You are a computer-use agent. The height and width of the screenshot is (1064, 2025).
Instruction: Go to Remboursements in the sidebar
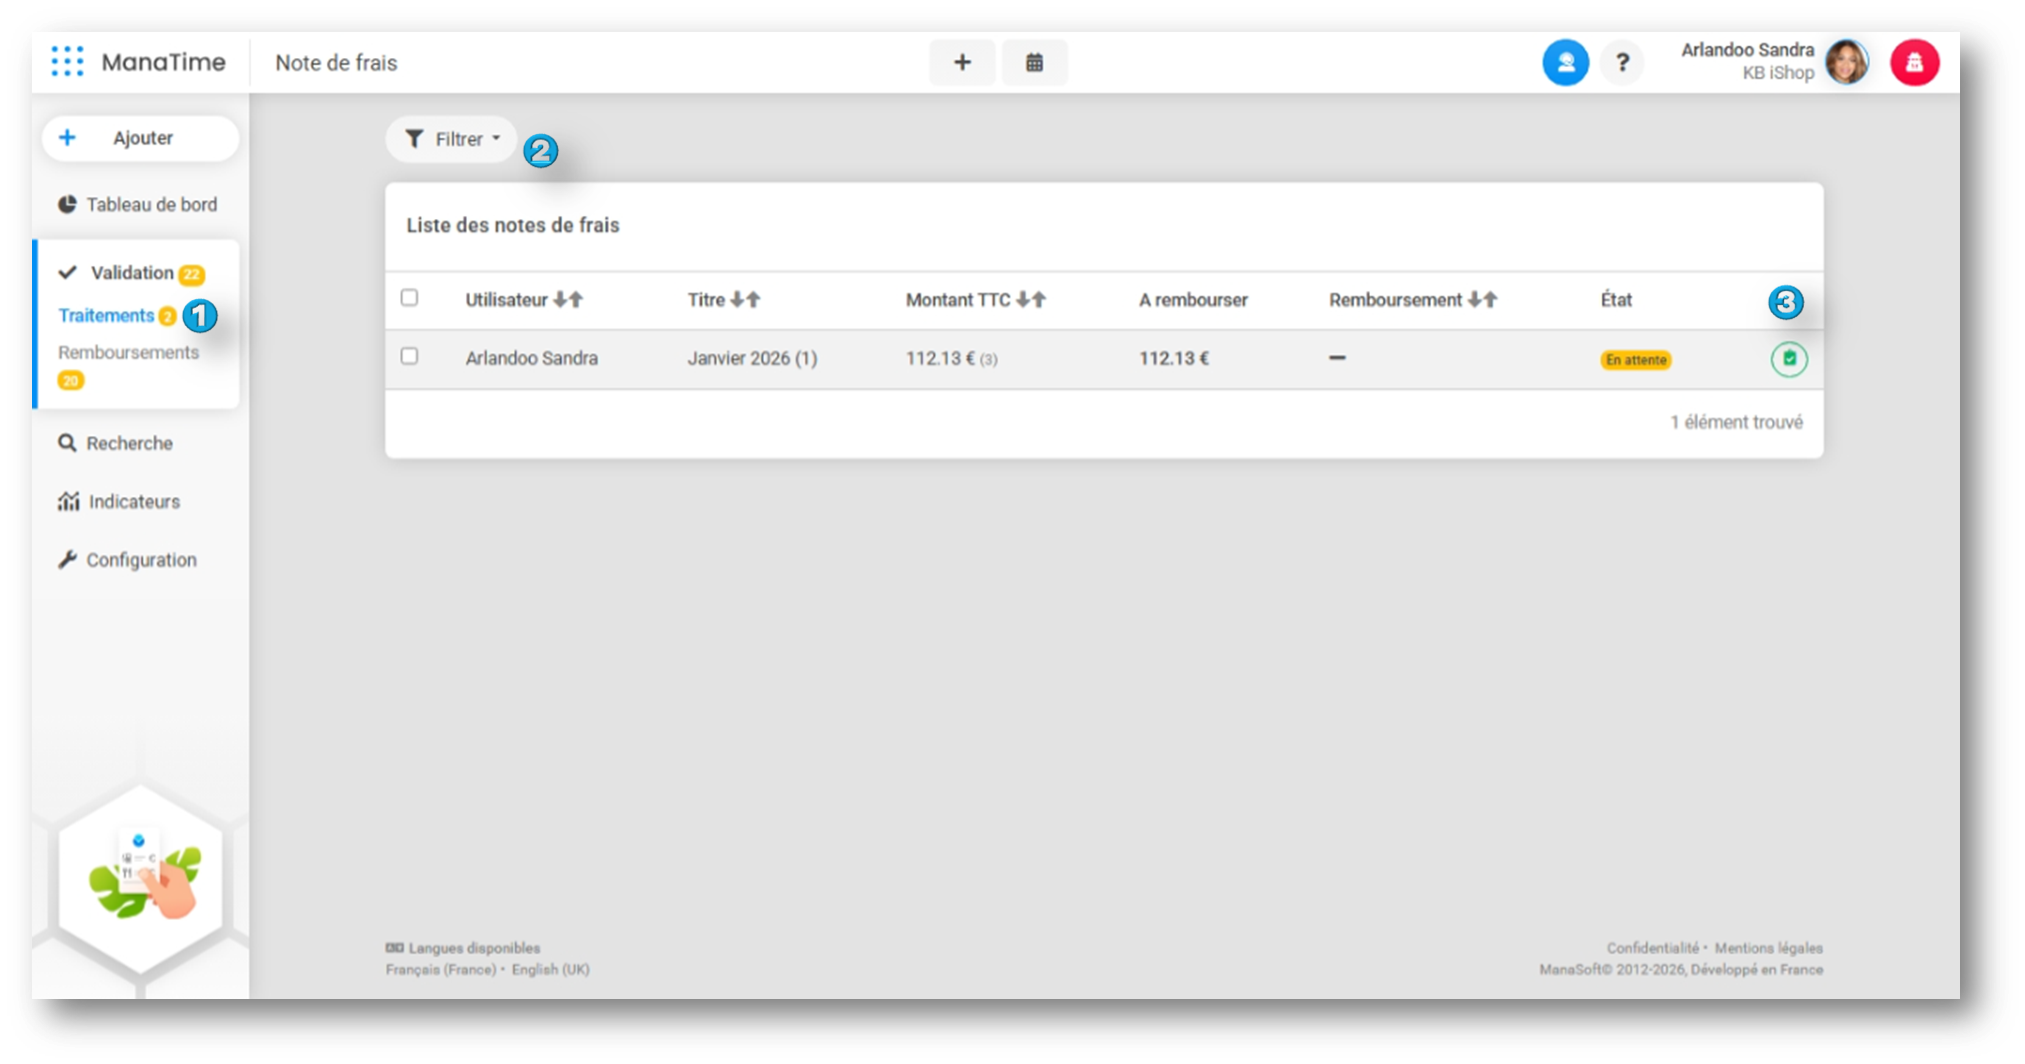128,353
